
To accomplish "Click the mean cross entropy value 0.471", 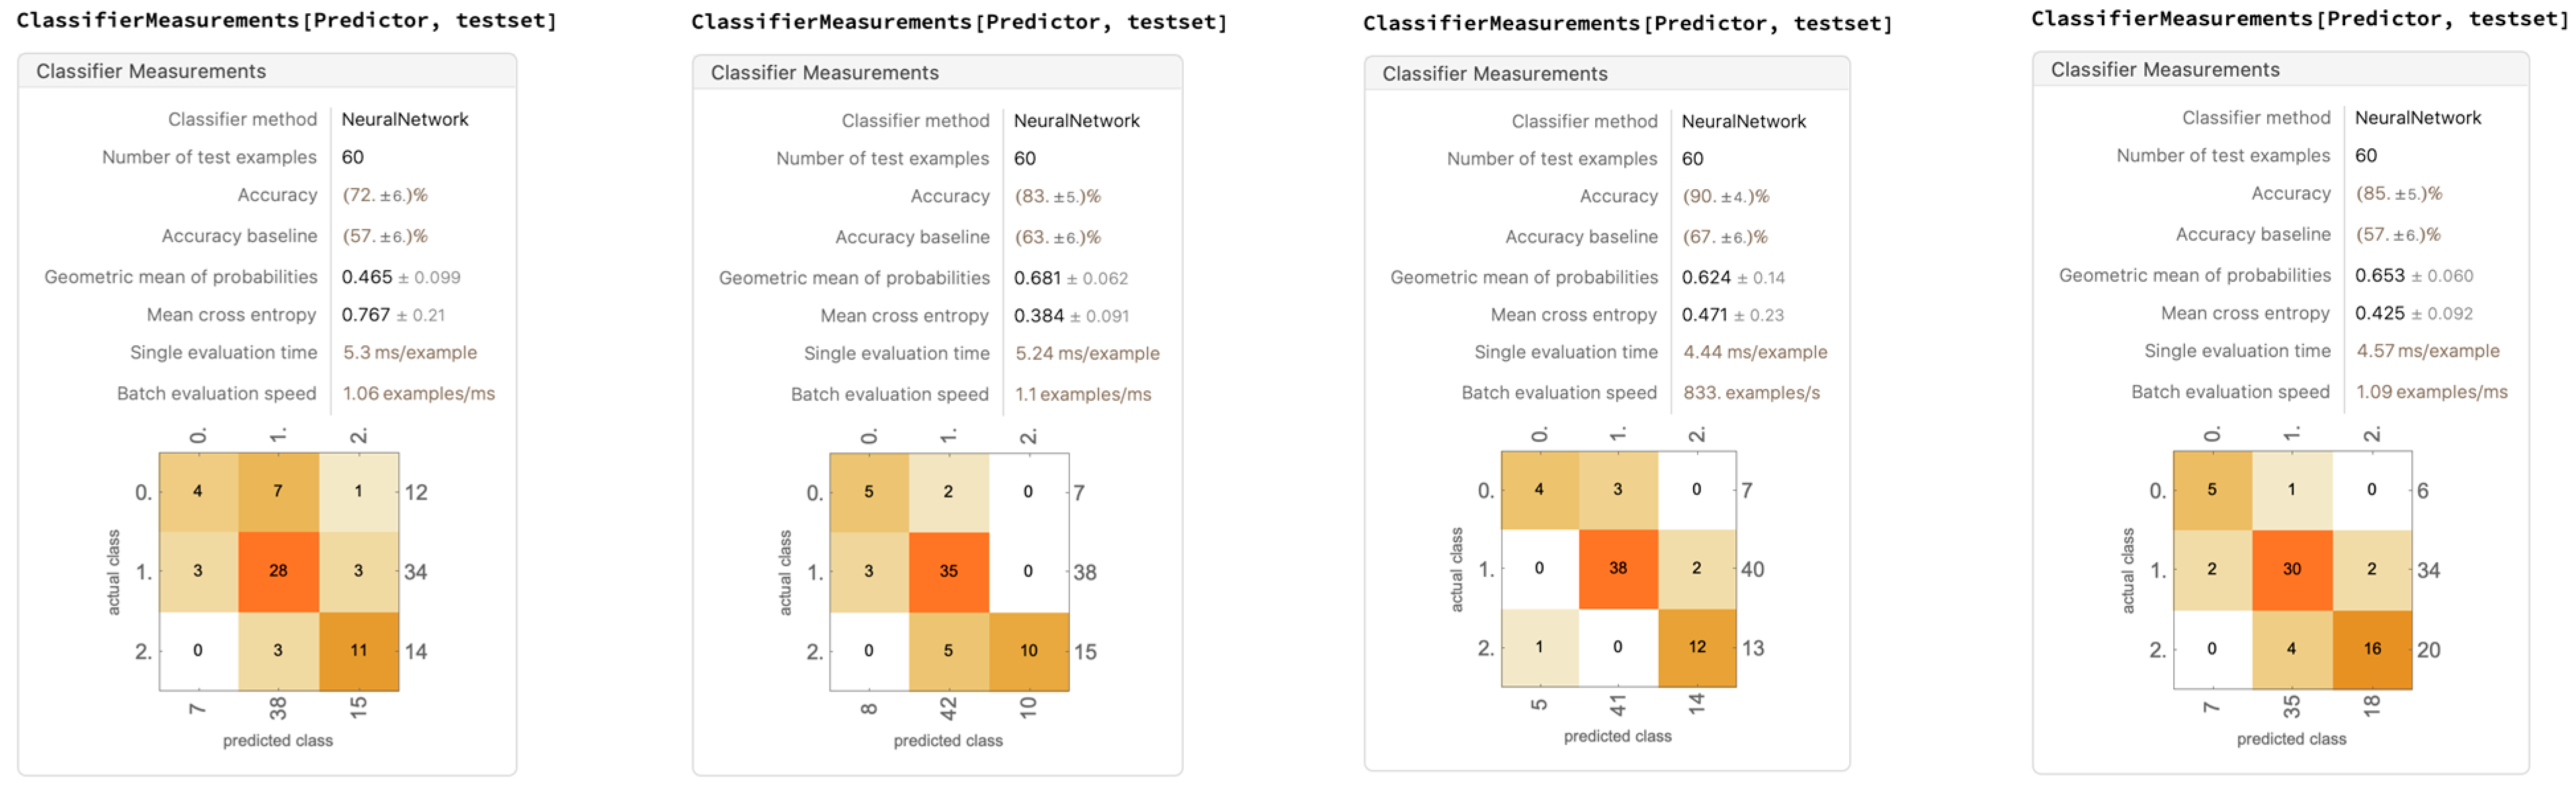I will pos(1704,315).
